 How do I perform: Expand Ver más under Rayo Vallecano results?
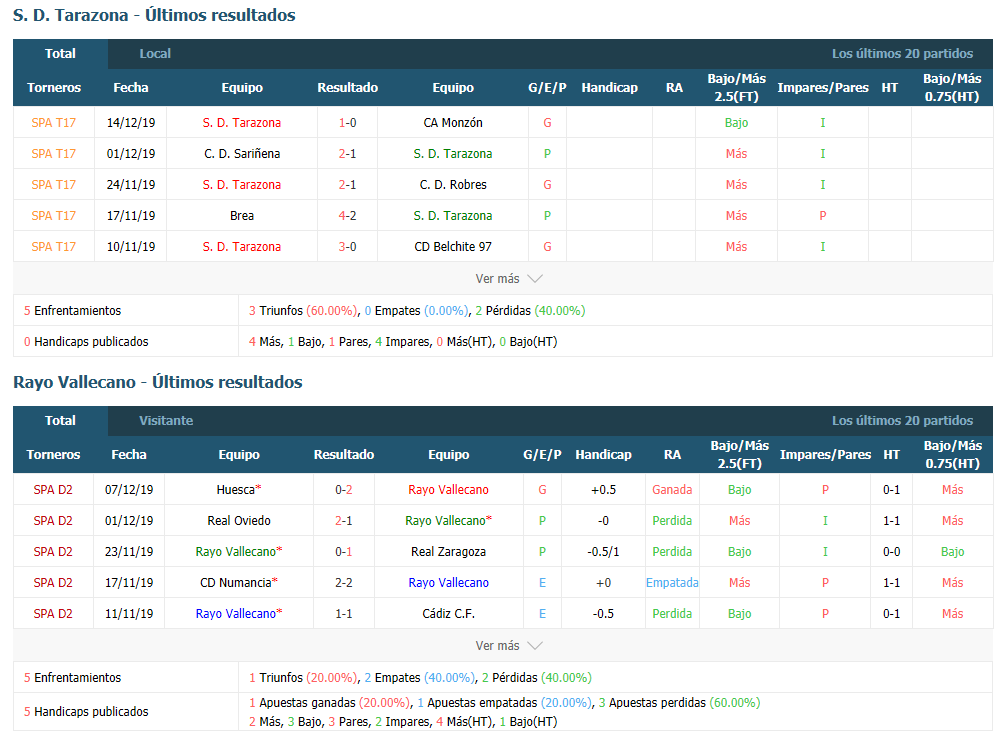click(508, 646)
